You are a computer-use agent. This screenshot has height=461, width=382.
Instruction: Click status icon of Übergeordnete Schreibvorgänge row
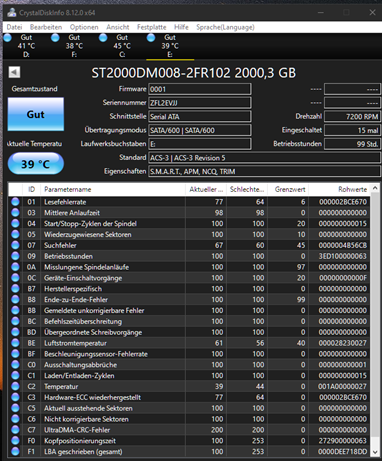coord(15,332)
